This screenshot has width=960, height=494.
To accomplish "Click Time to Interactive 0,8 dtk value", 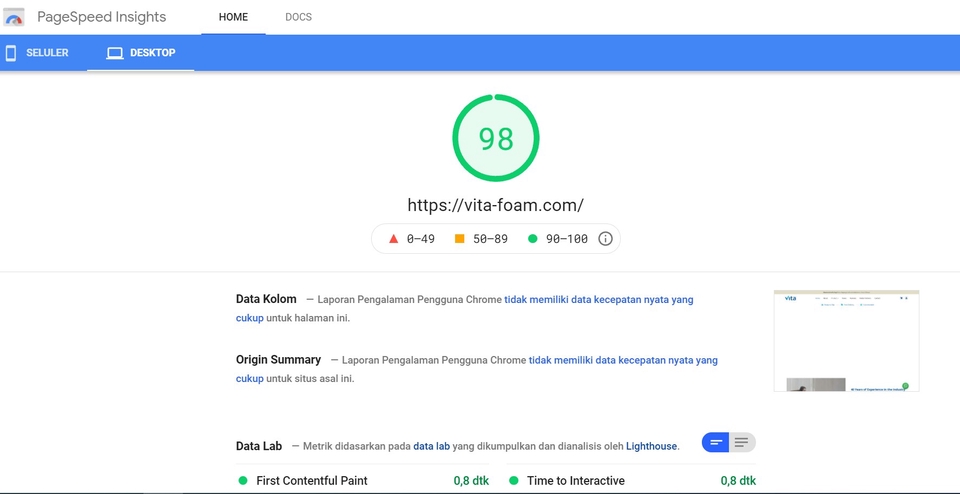I will [738, 481].
